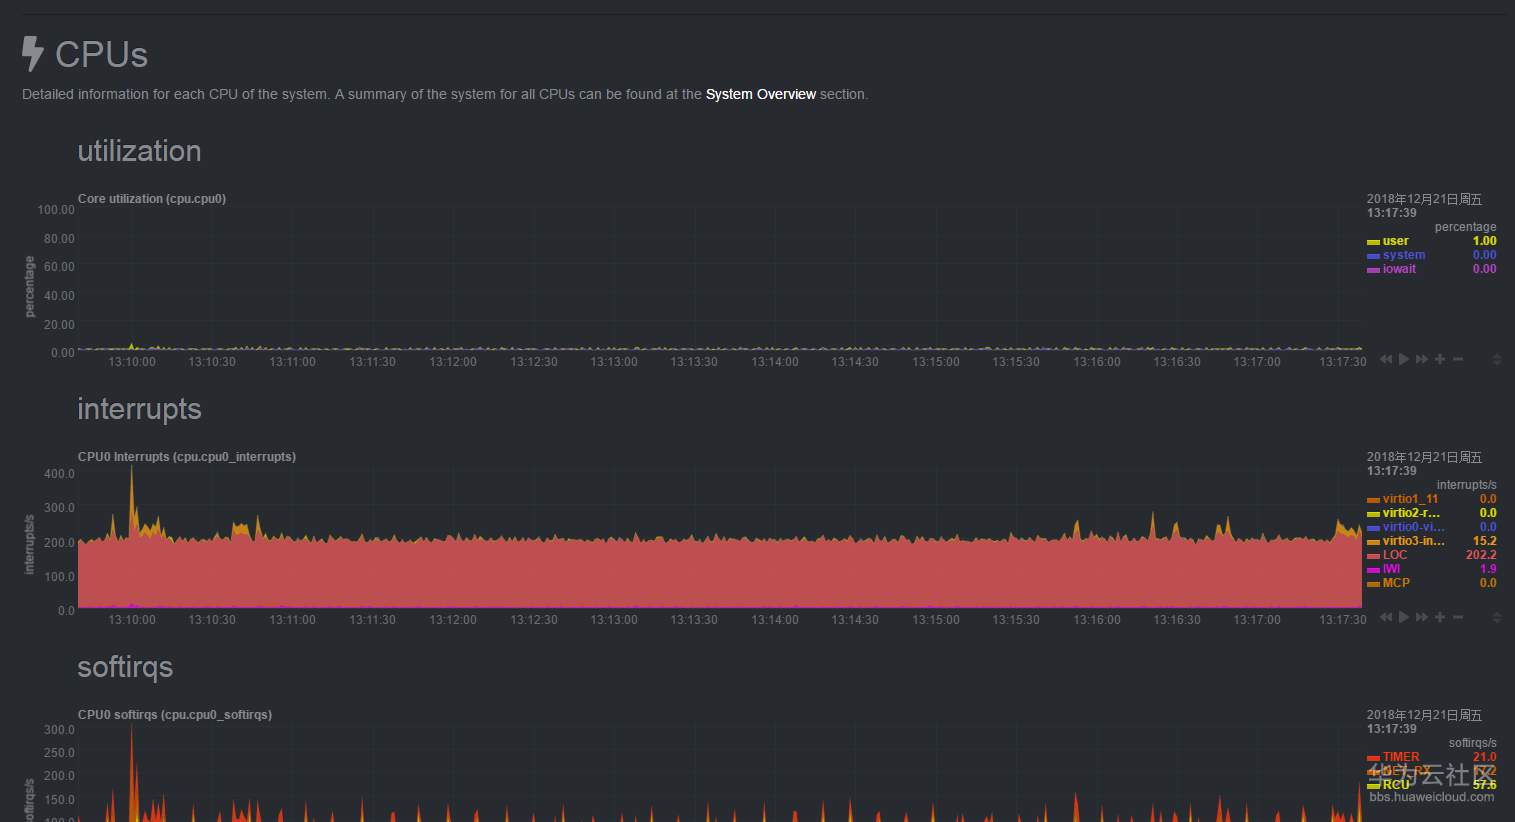1515x822 pixels.
Task: Click the TIMER value 21.0
Action: pyautogui.click(x=1485, y=757)
